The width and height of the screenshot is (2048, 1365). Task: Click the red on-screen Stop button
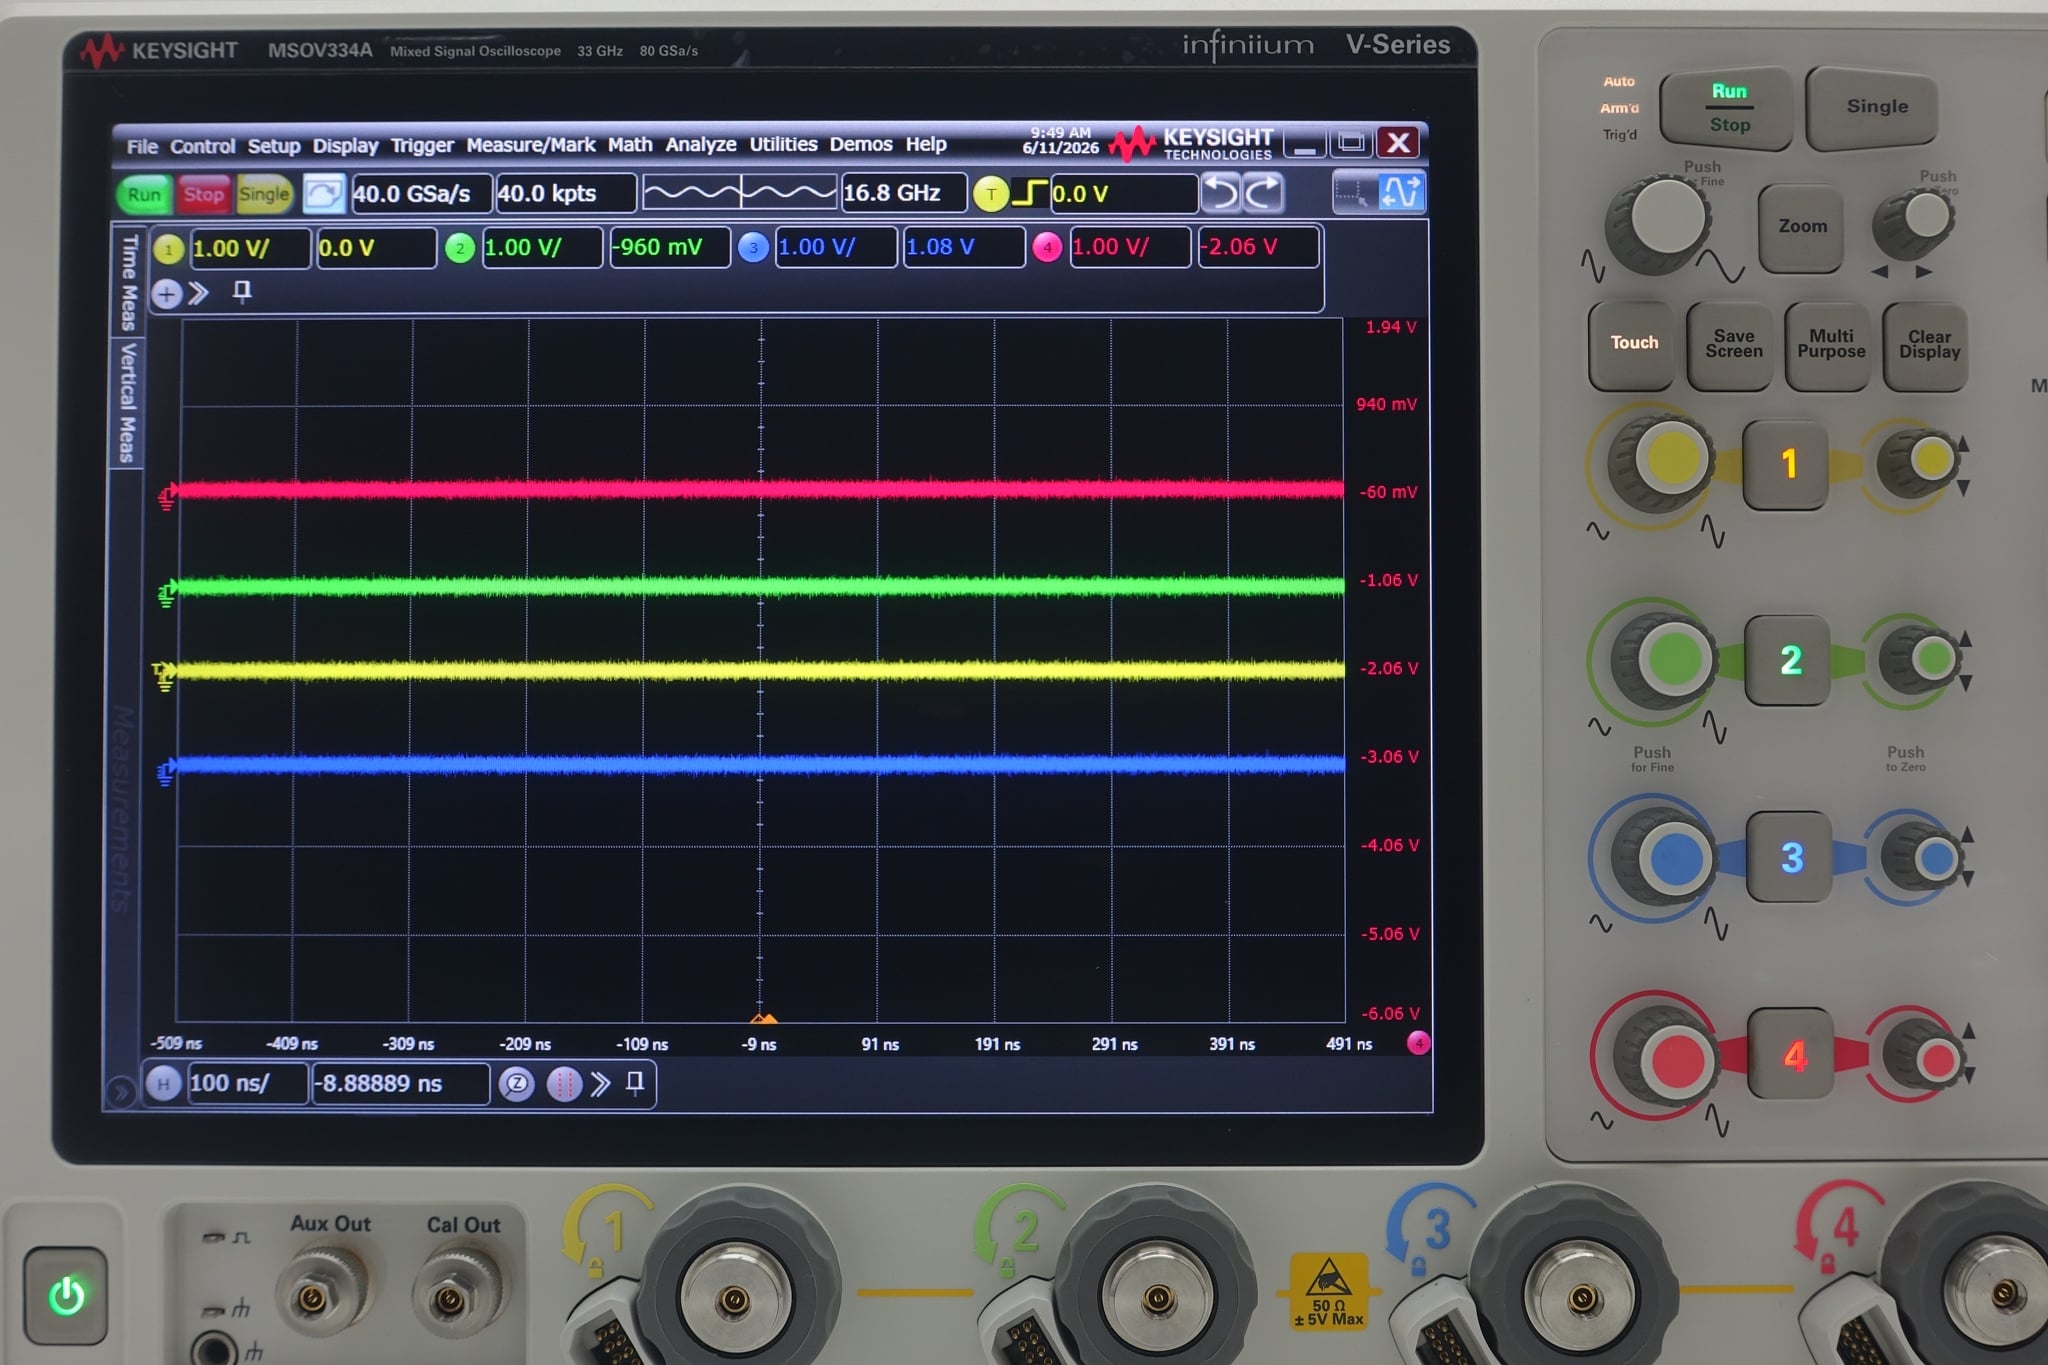(203, 194)
